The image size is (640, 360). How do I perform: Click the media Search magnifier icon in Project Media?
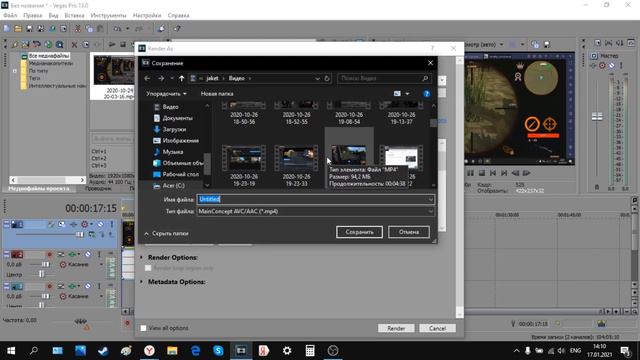(60, 44)
